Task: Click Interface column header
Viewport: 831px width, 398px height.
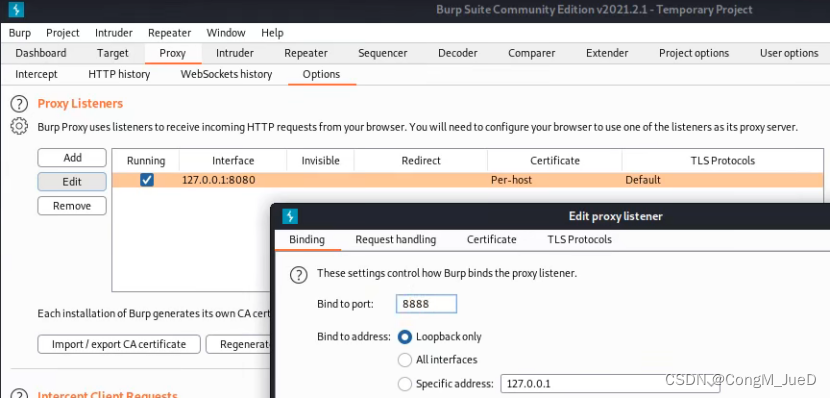Action: pos(233,161)
